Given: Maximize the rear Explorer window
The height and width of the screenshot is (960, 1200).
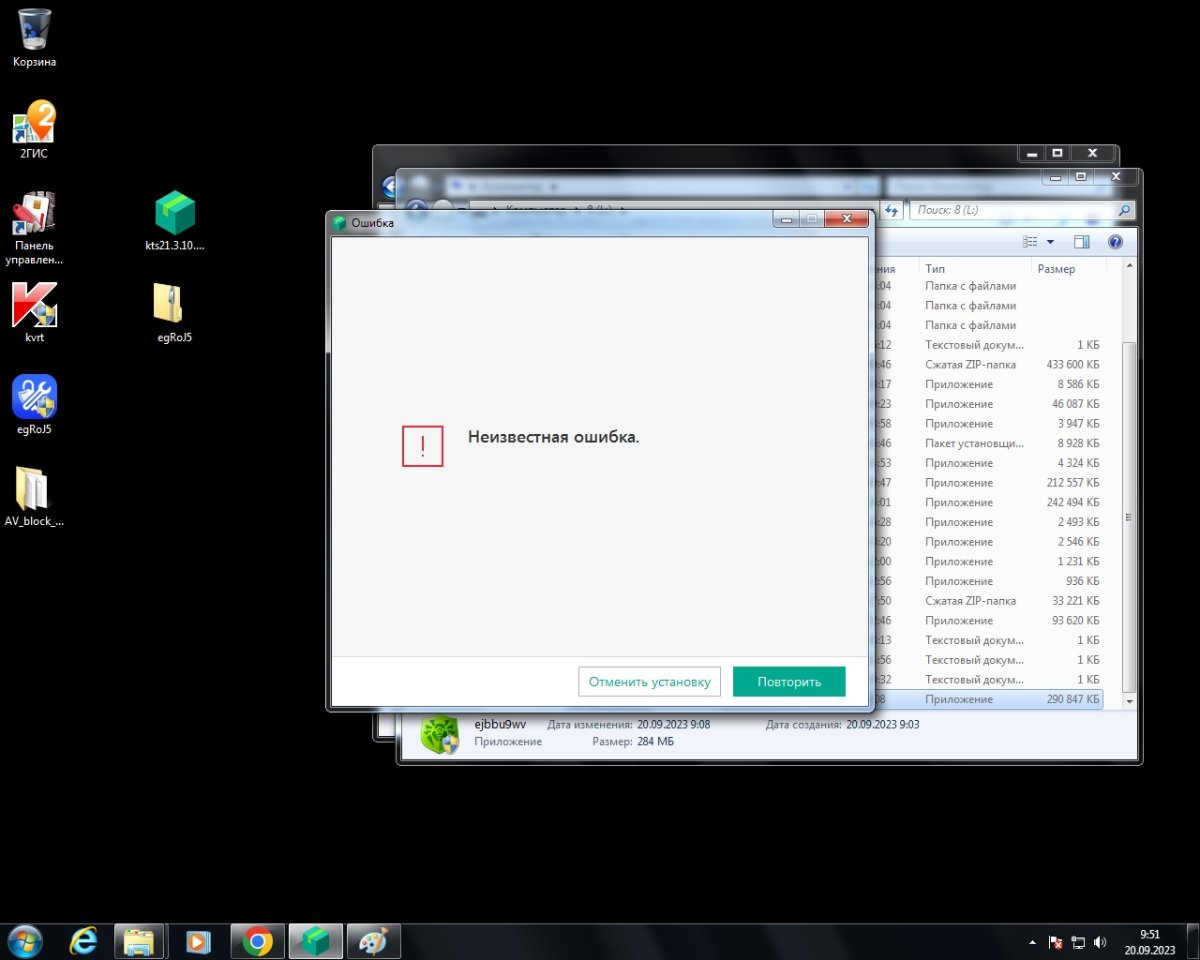Looking at the screenshot, I should point(1057,153).
